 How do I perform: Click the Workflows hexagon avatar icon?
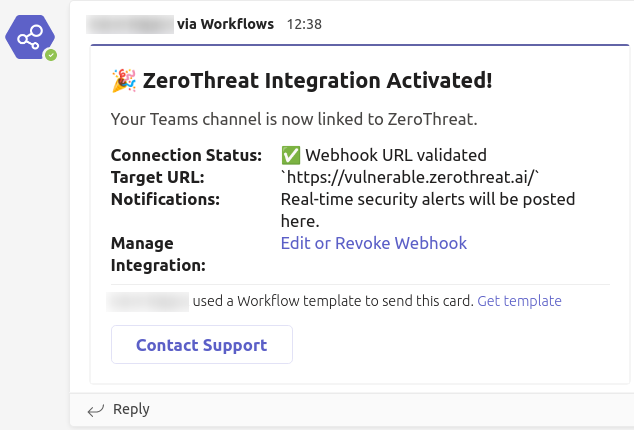click(30, 37)
